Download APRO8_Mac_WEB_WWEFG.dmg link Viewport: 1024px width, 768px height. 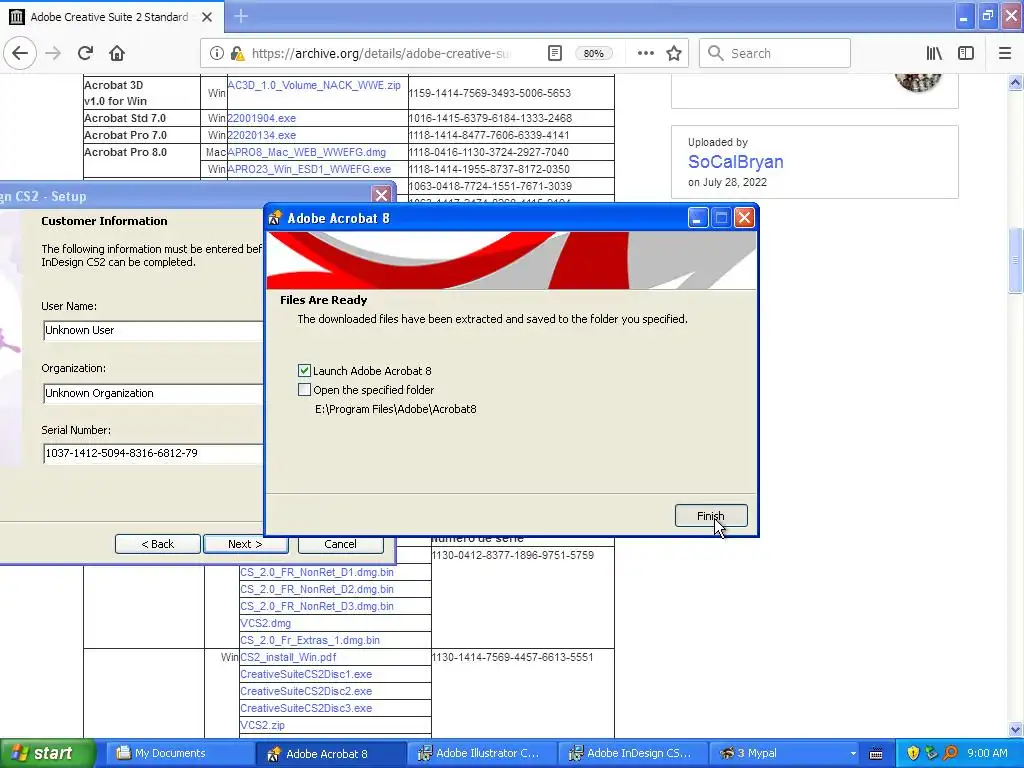coord(307,152)
